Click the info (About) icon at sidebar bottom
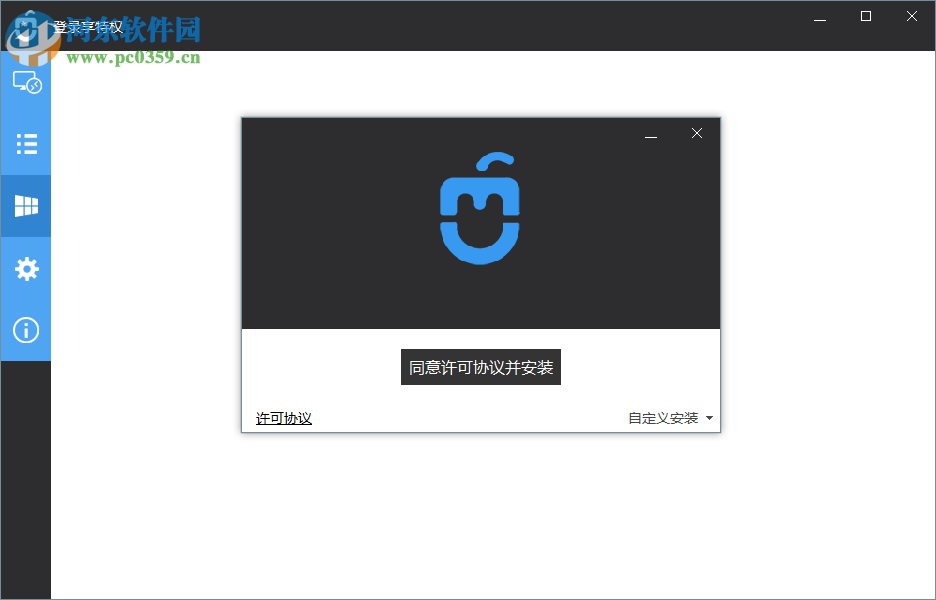Viewport: 936px width, 600px height. tap(25, 330)
